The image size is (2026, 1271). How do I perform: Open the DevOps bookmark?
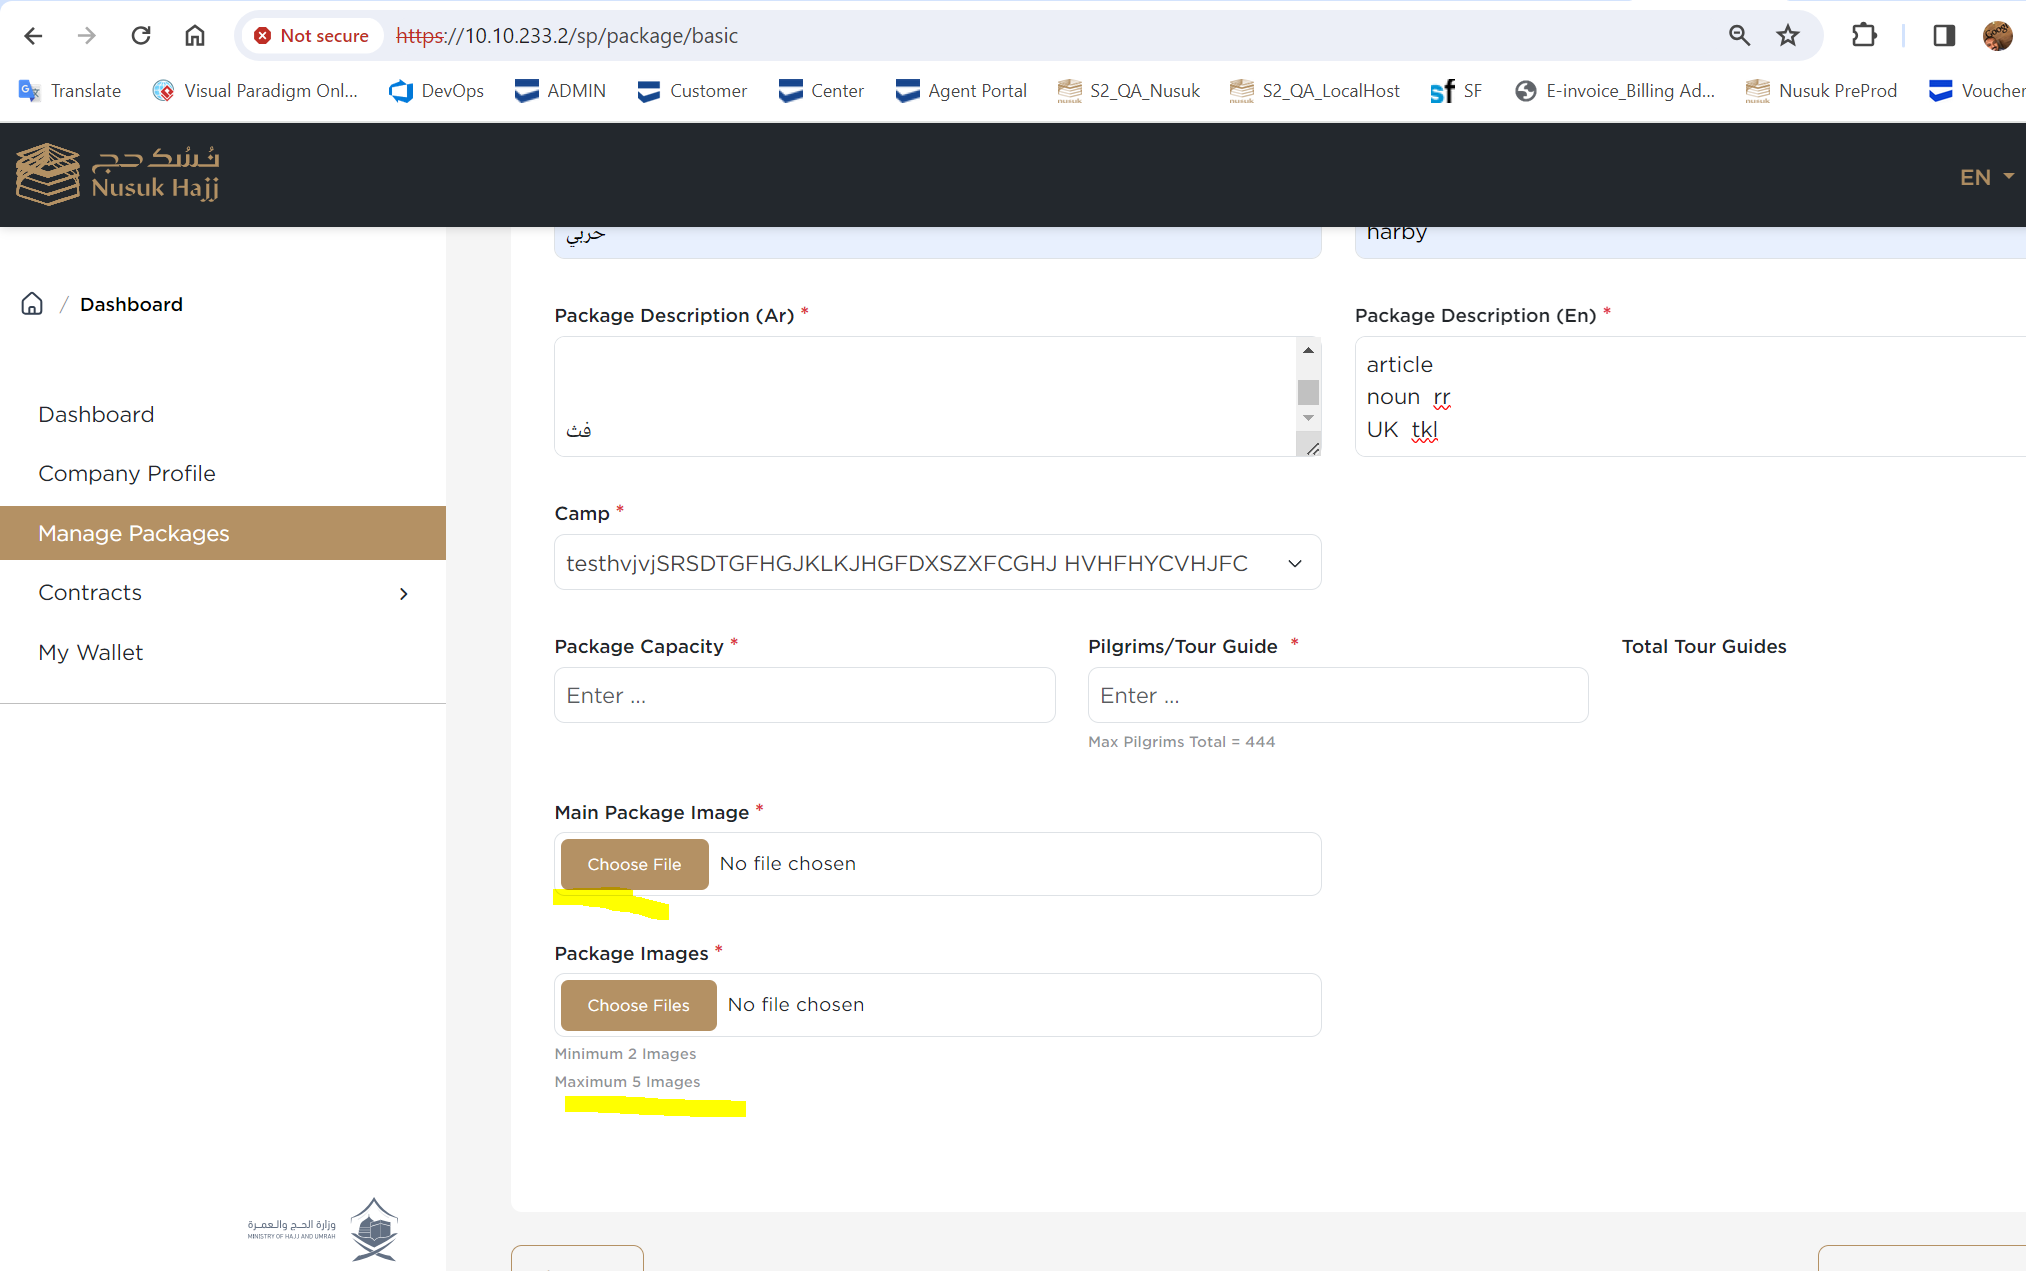pyautogui.click(x=437, y=91)
